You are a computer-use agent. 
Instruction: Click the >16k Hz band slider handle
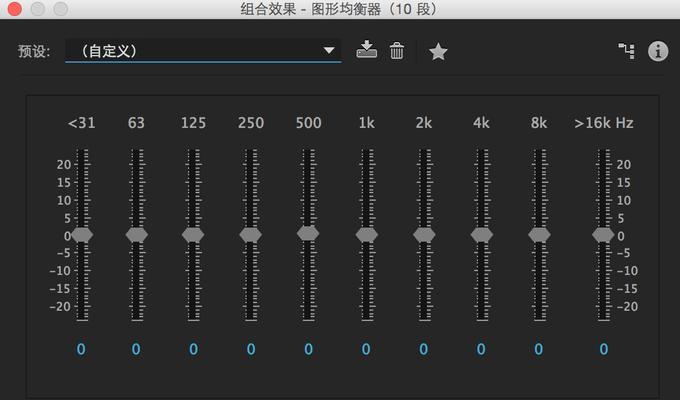coord(603,235)
